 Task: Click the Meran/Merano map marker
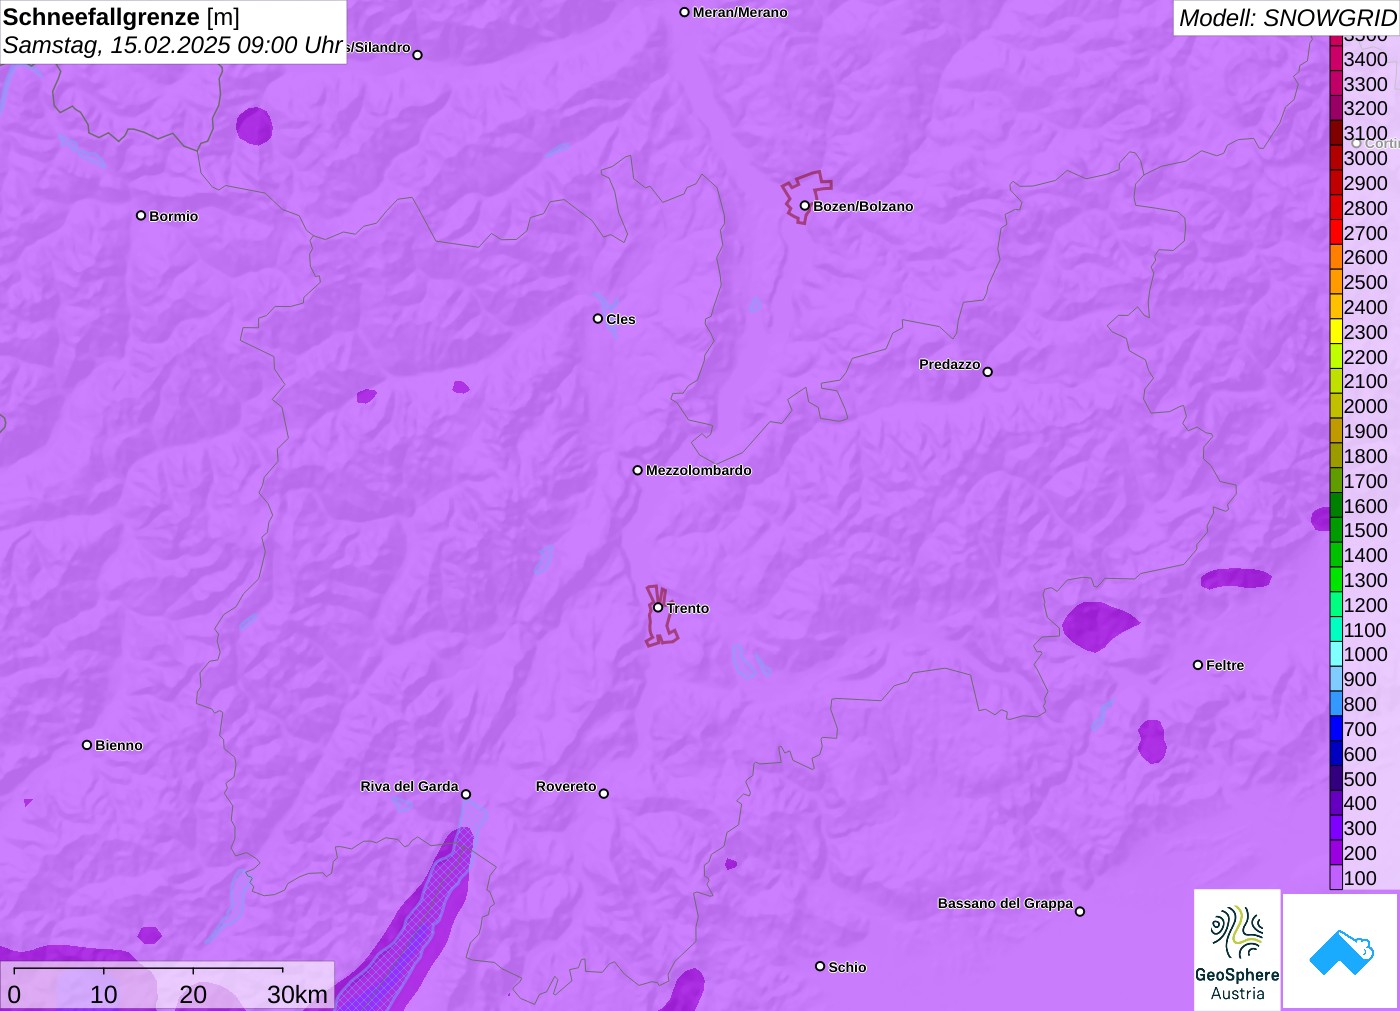[685, 12]
